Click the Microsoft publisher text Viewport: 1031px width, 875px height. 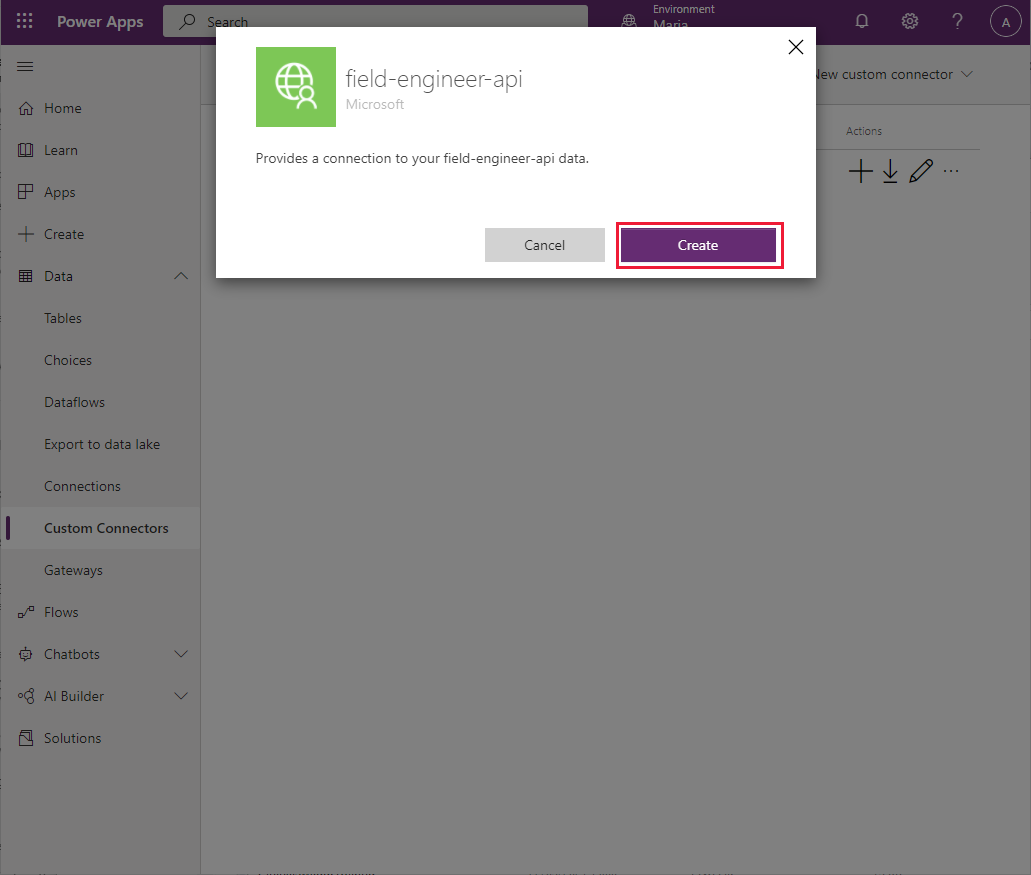(375, 105)
